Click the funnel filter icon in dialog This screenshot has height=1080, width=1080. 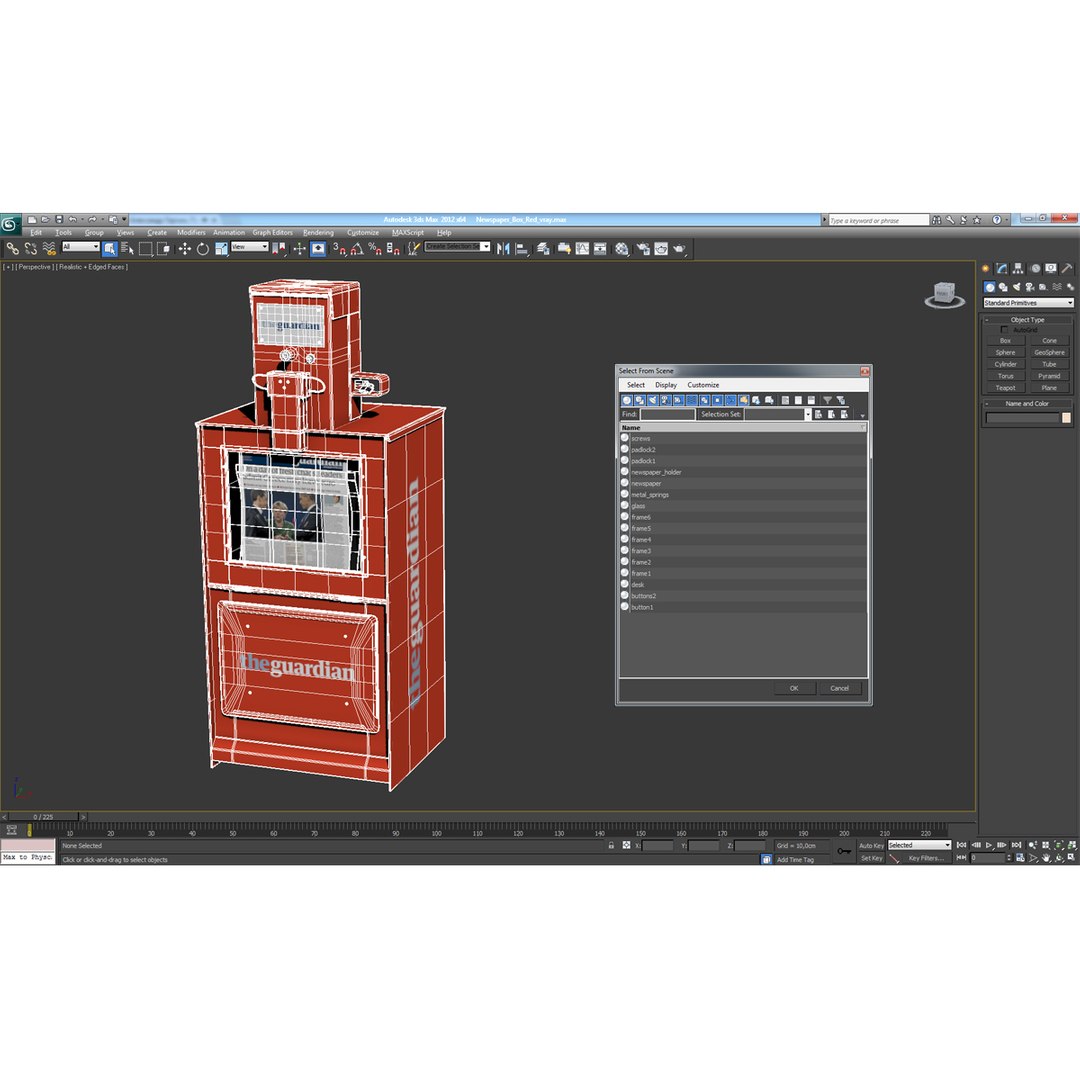[827, 400]
